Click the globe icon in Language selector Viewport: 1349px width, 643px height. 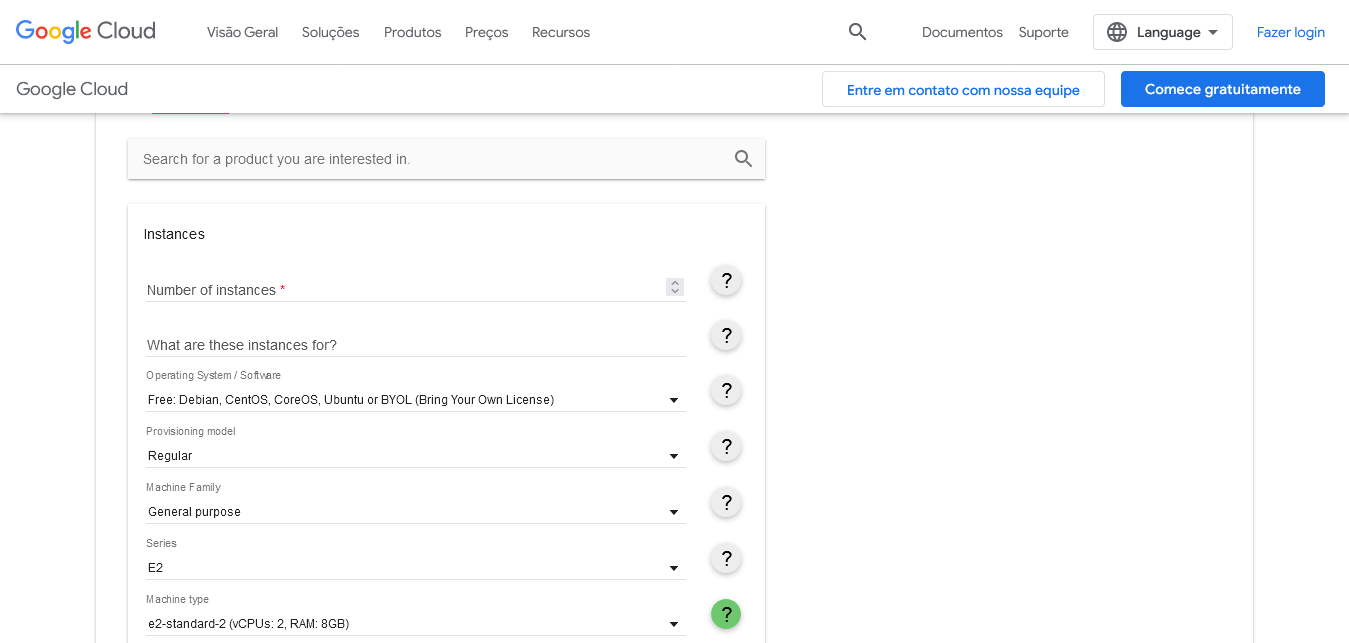click(x=1117, y=32)
